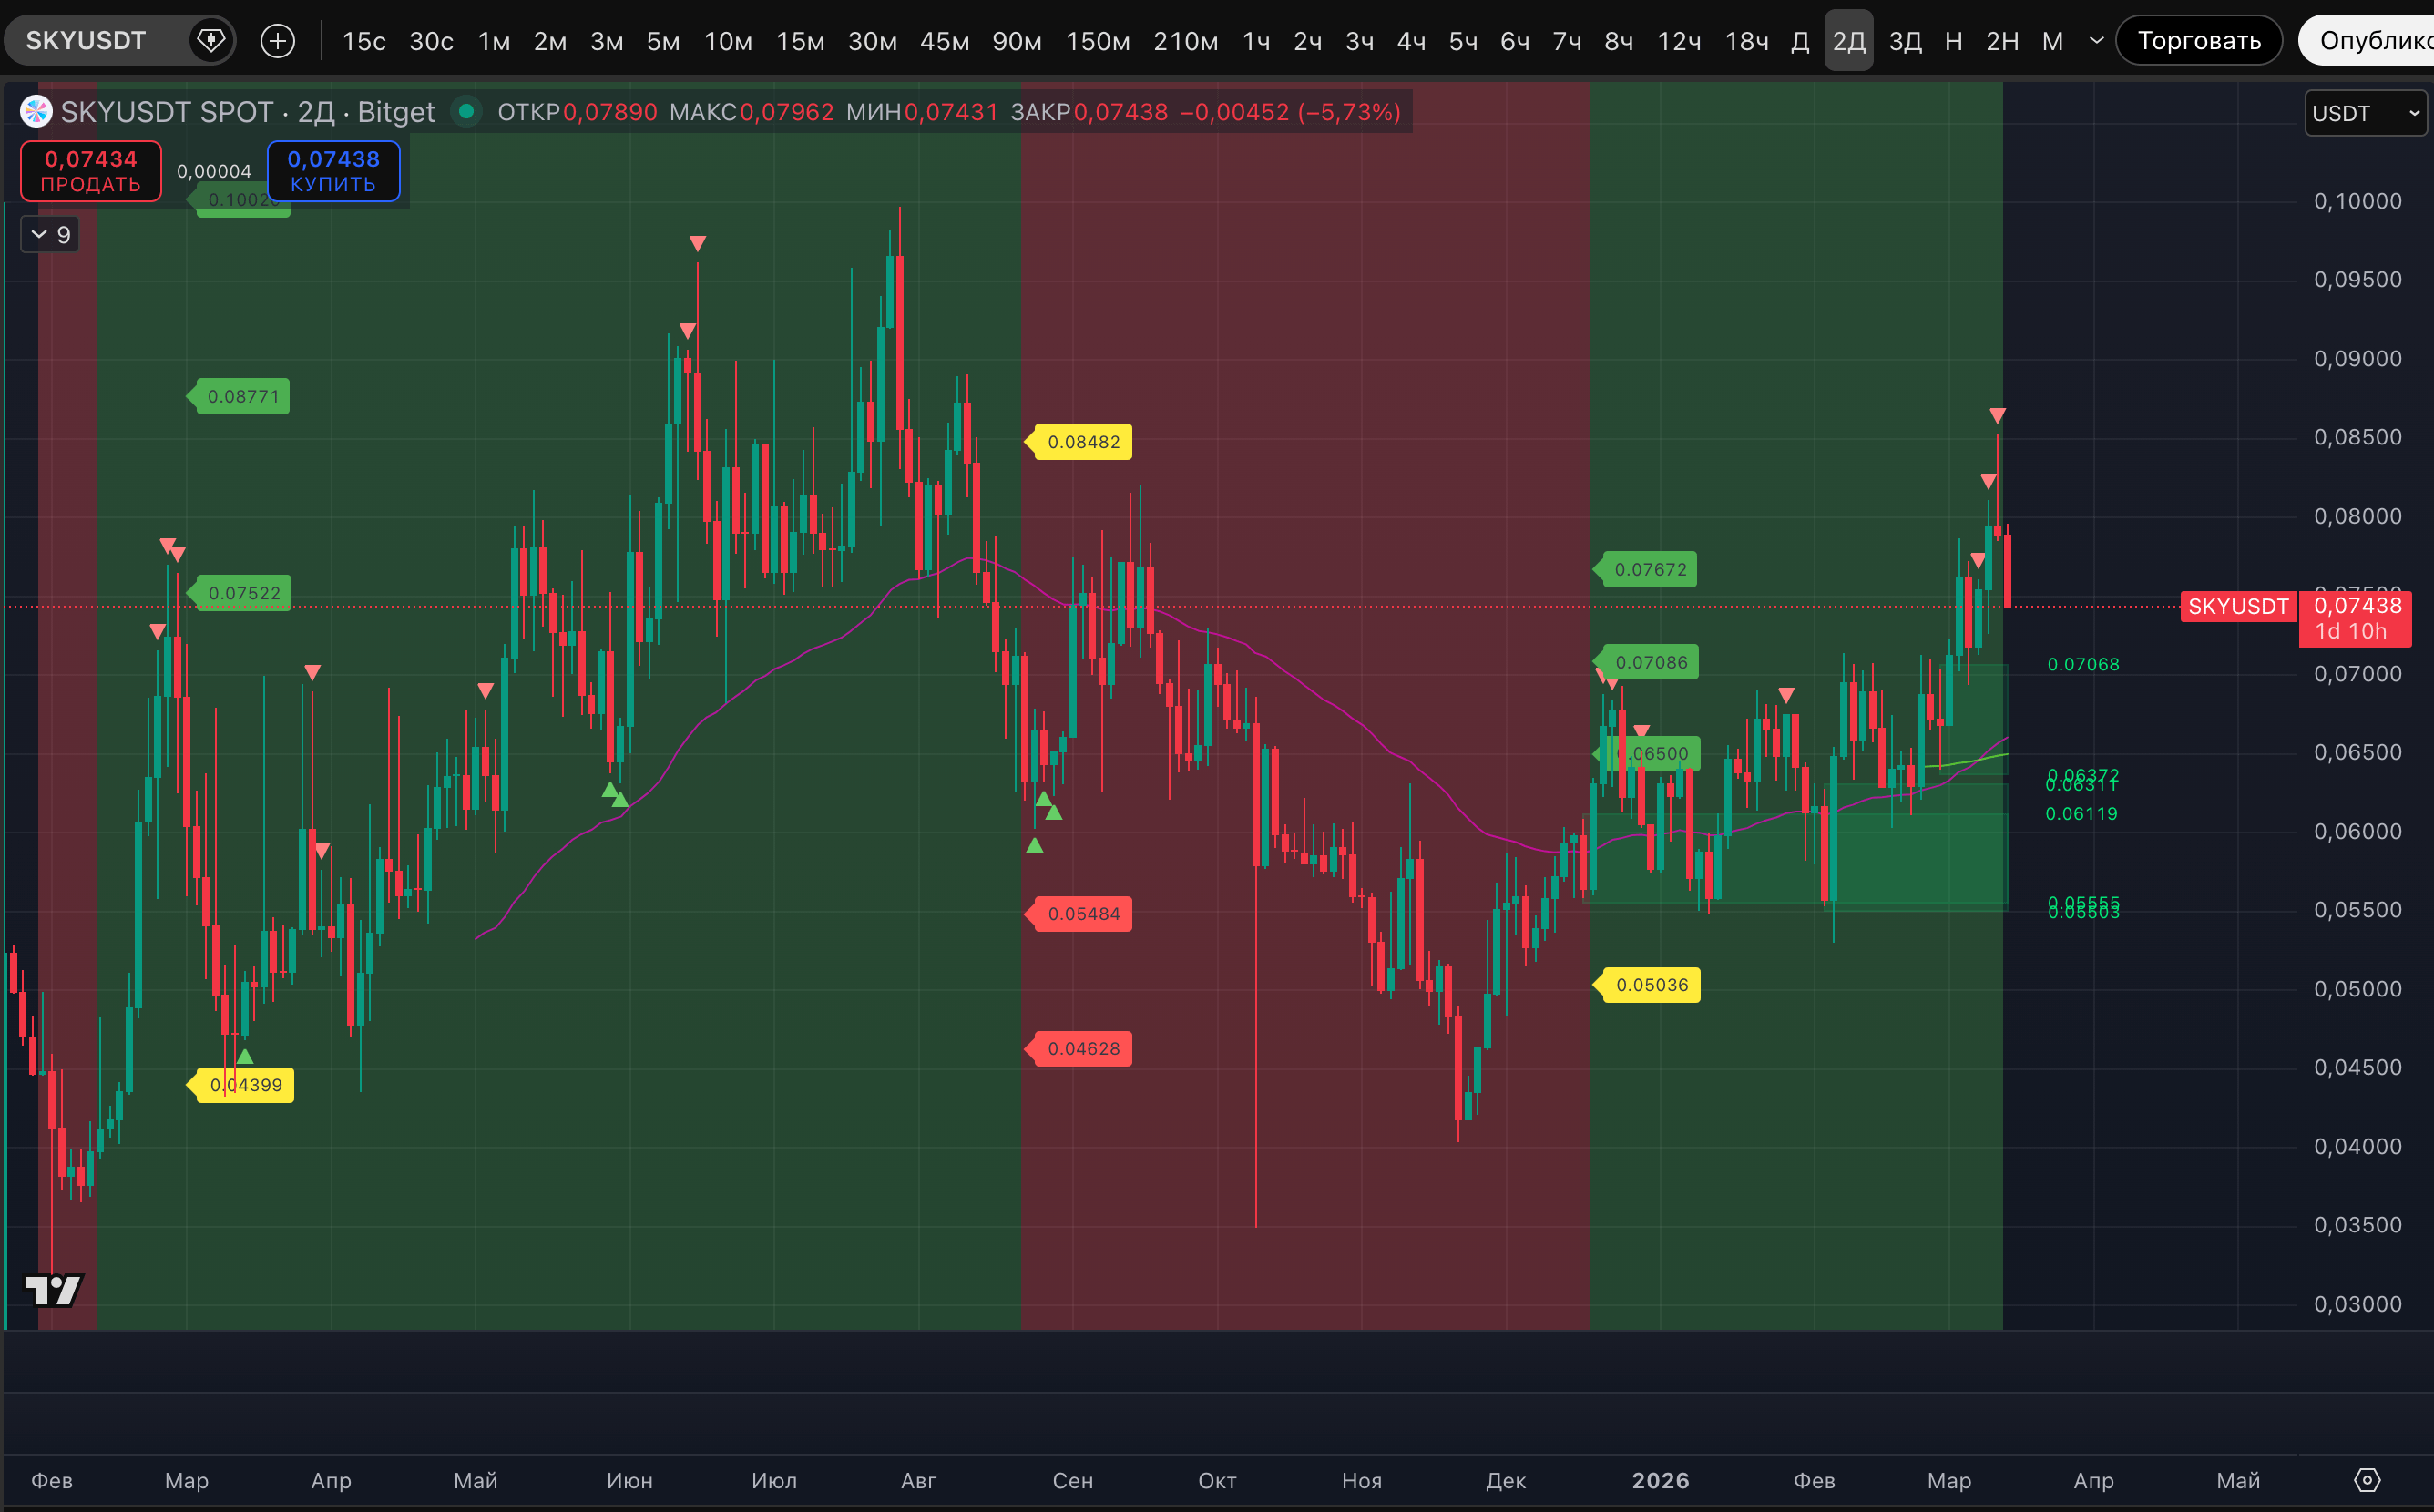Screen dimensions: 2434x1512
Task: Select the Н weekly timeframe
Action: tap(1953, 41)
